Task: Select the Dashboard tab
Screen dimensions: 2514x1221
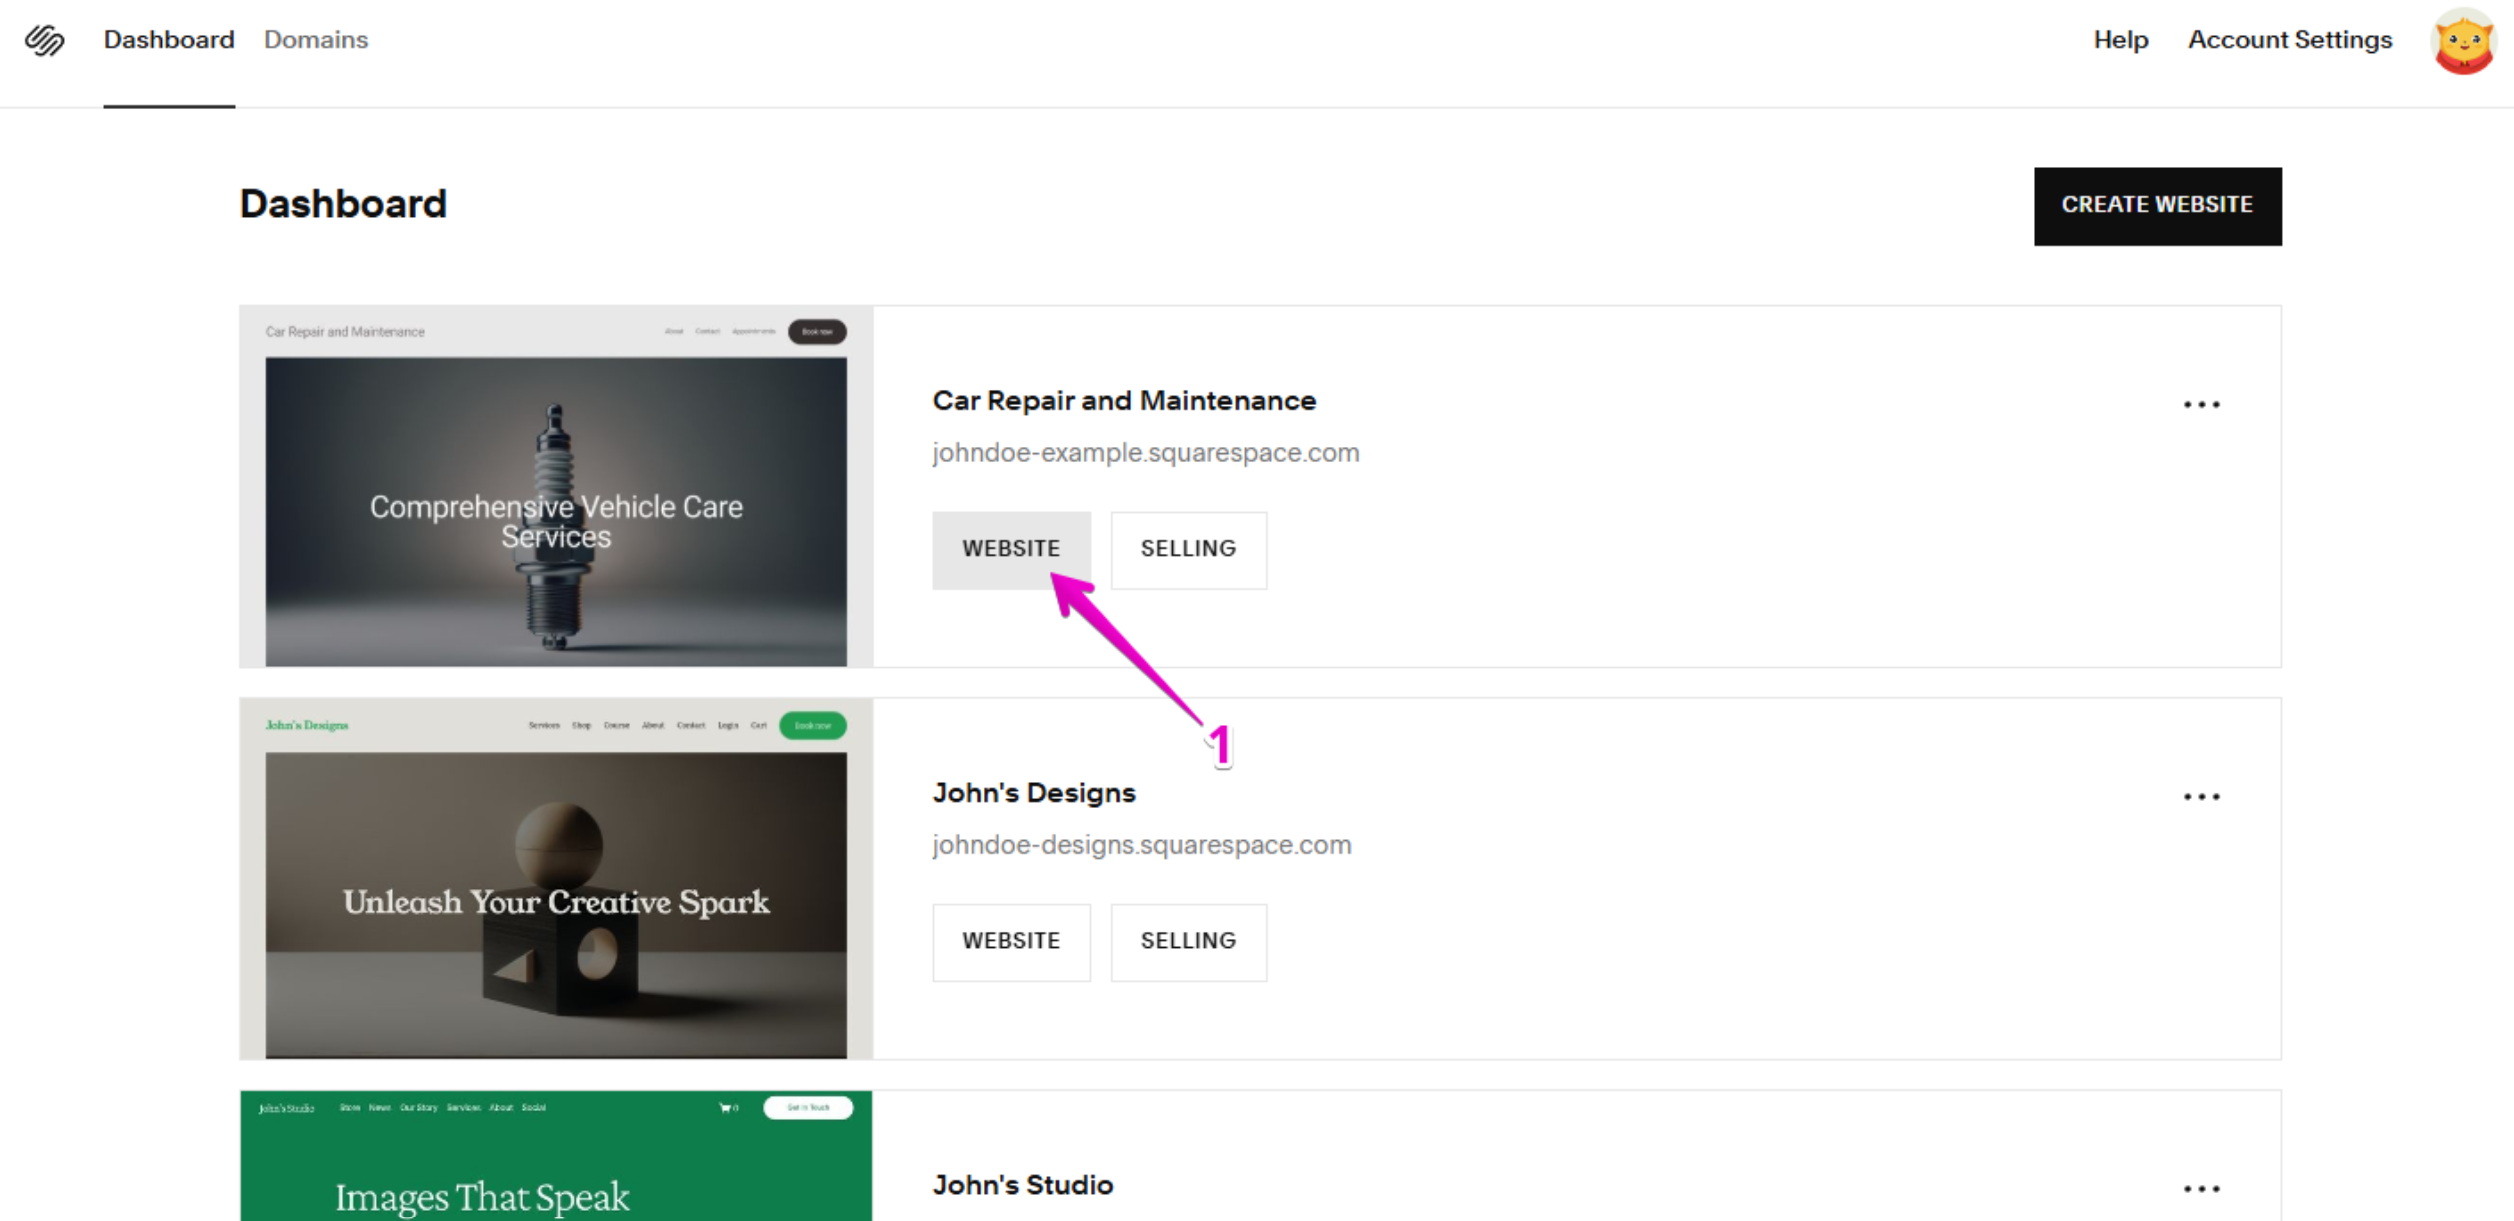Action: pos(169,40)
